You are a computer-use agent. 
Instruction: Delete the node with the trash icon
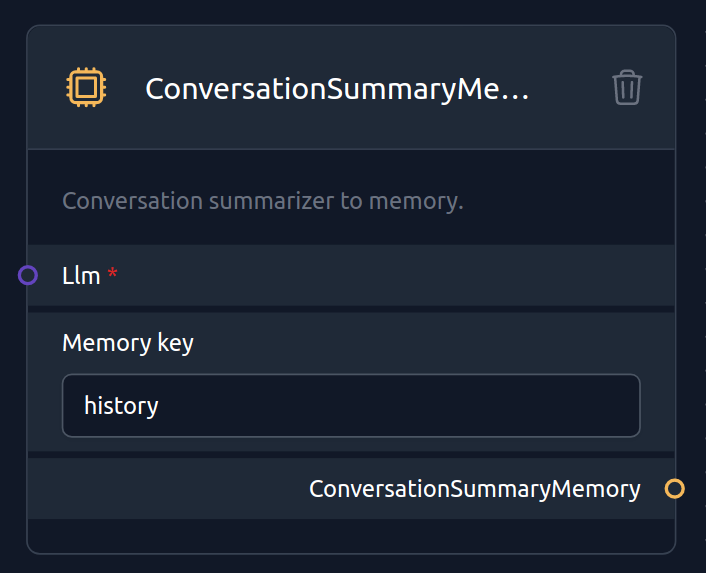[627, 87]
